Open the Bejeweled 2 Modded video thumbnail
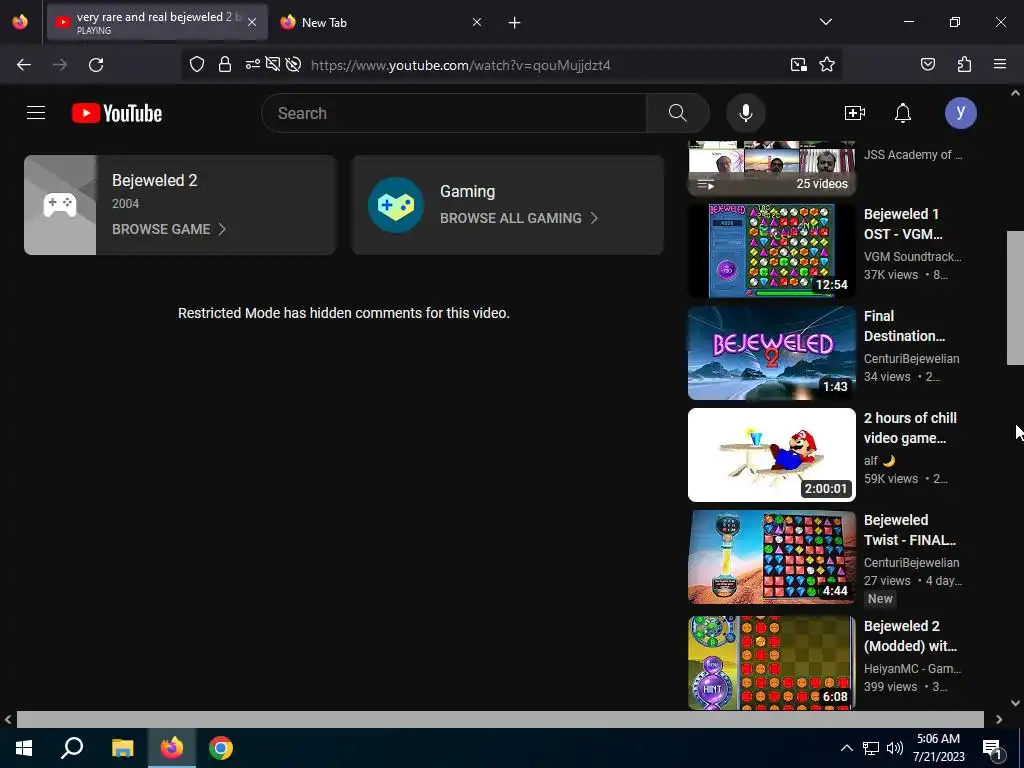The image size is (1024, 768). [771, 663]
